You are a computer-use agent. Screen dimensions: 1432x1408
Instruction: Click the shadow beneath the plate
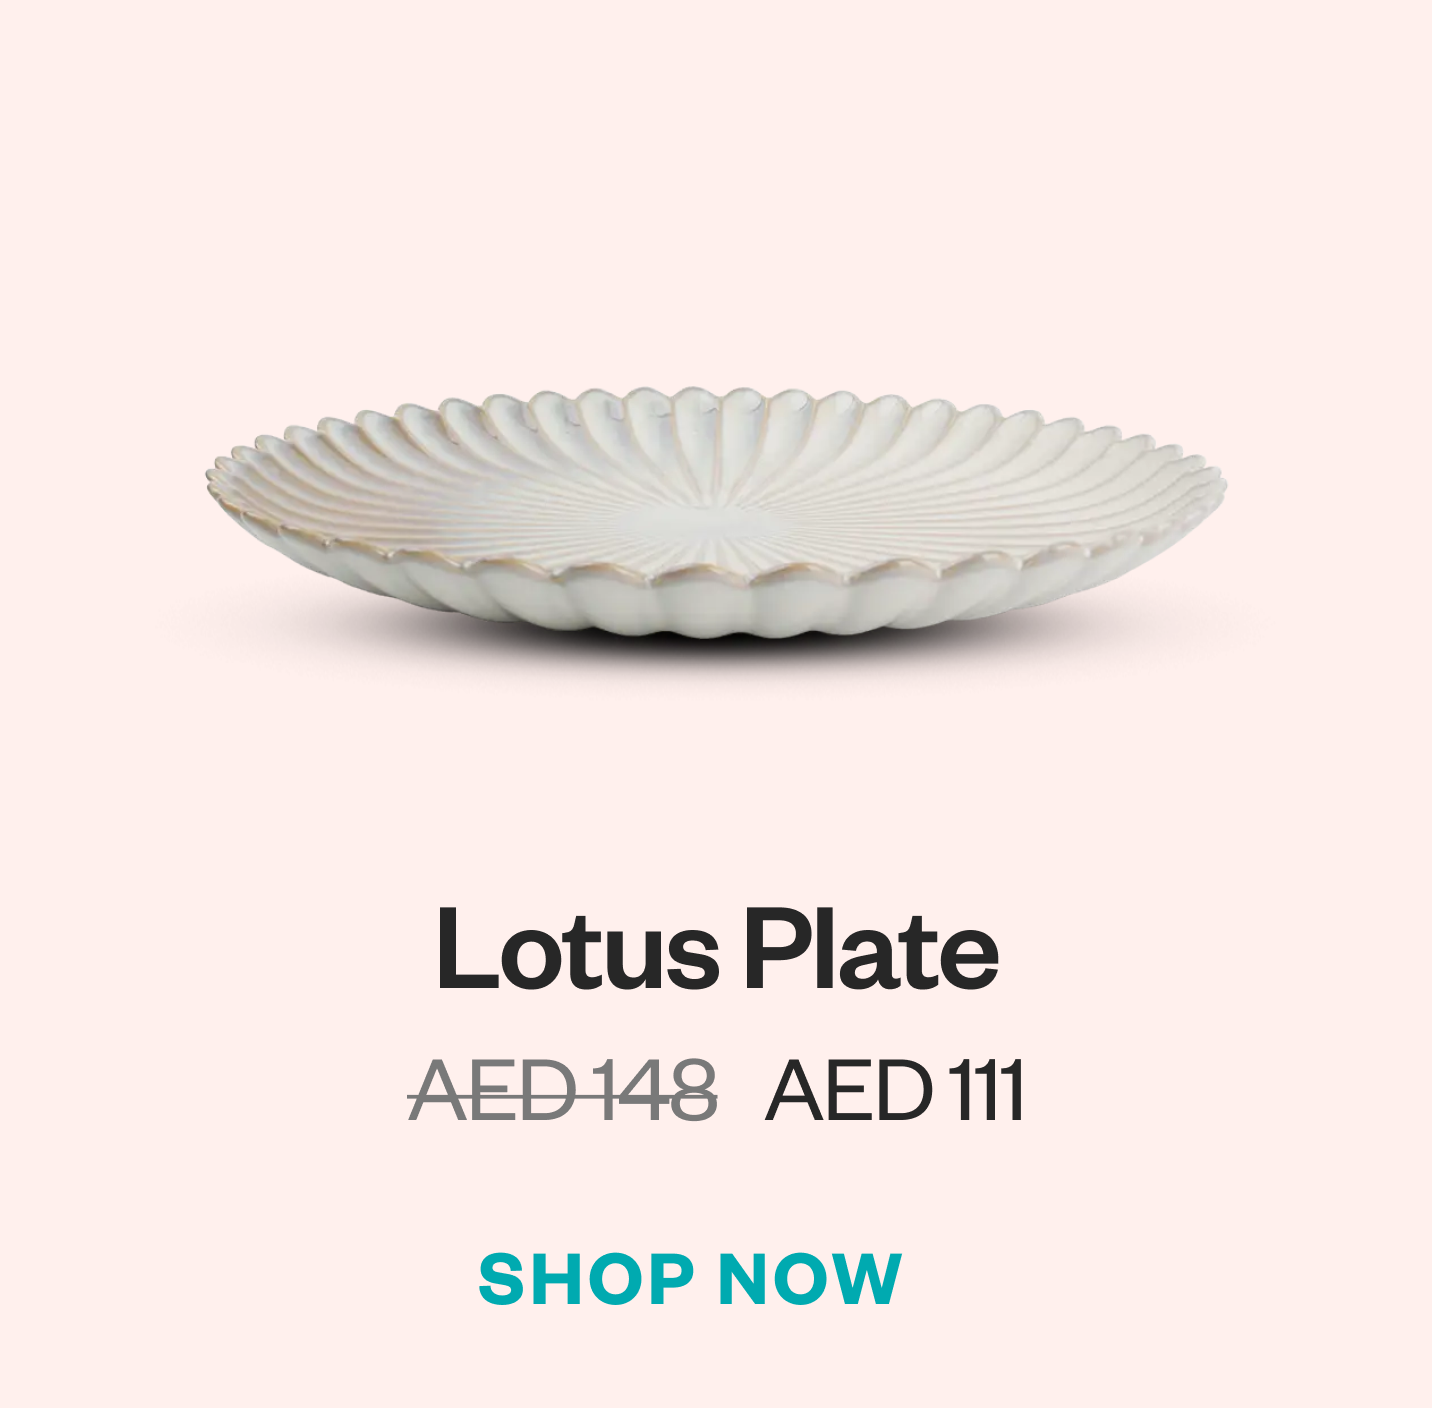click(716, 650)
